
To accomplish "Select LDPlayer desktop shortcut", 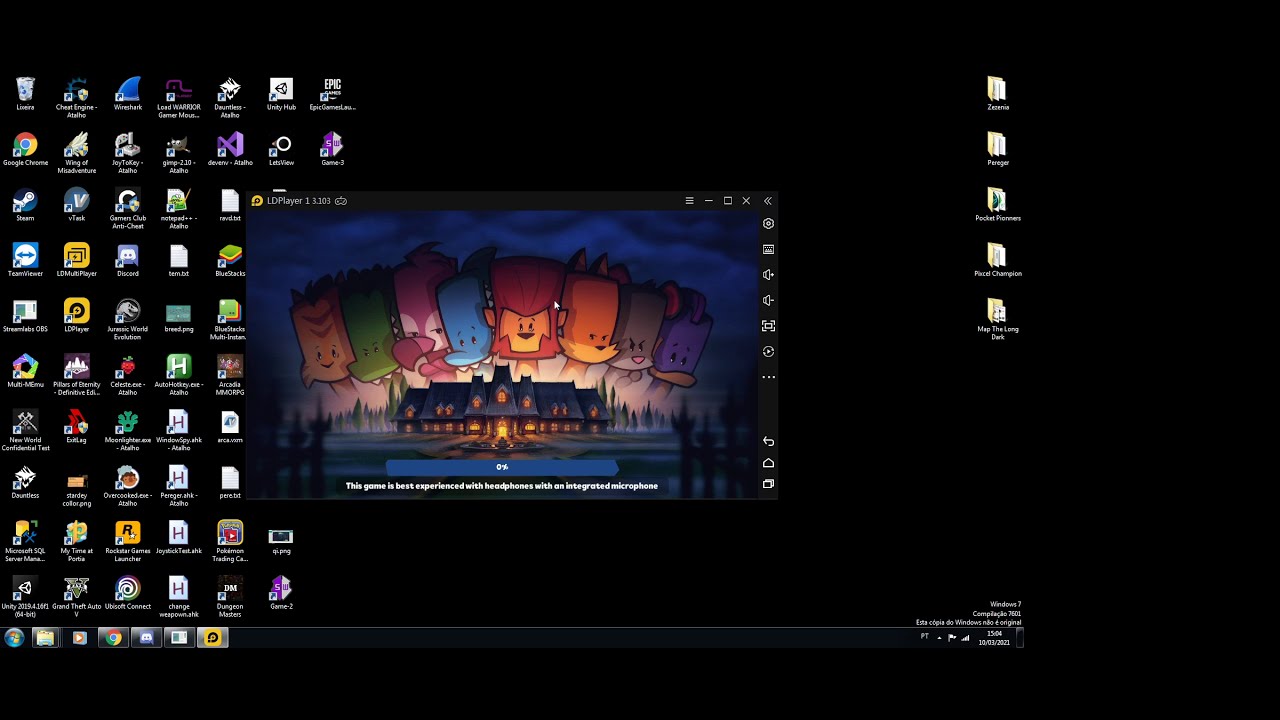I will (x=76, y=316).
